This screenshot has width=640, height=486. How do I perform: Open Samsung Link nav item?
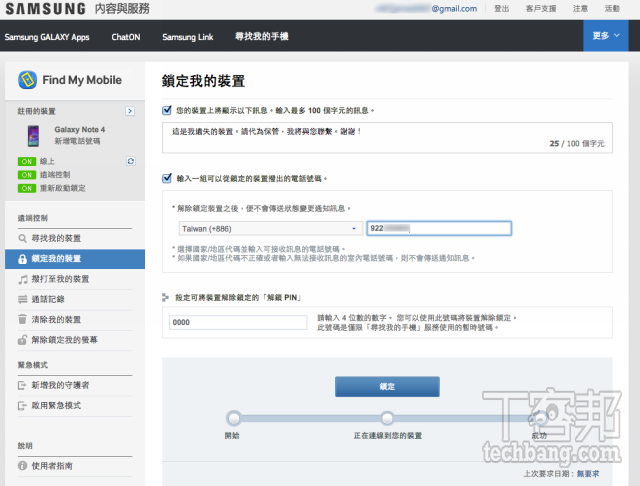tap(188, 37)
